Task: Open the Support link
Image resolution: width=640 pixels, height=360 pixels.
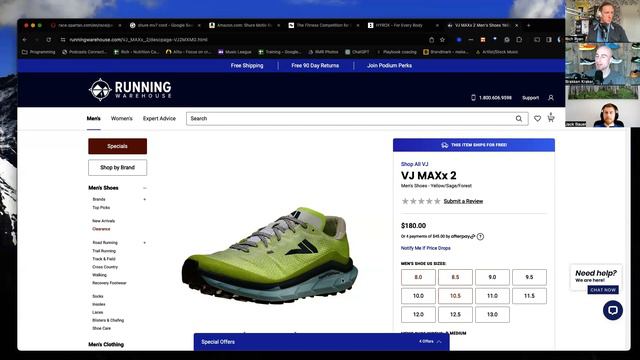Action: (x=531, y=98)
